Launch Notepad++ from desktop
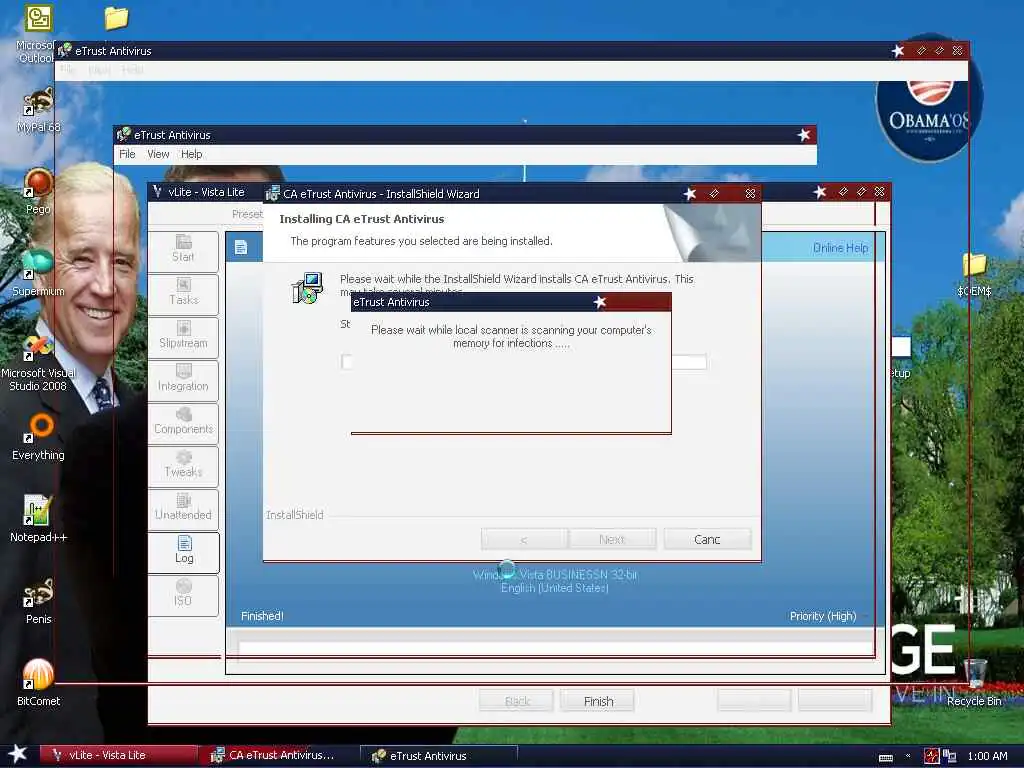1024x768 pixels. click(x=38, y=519)
